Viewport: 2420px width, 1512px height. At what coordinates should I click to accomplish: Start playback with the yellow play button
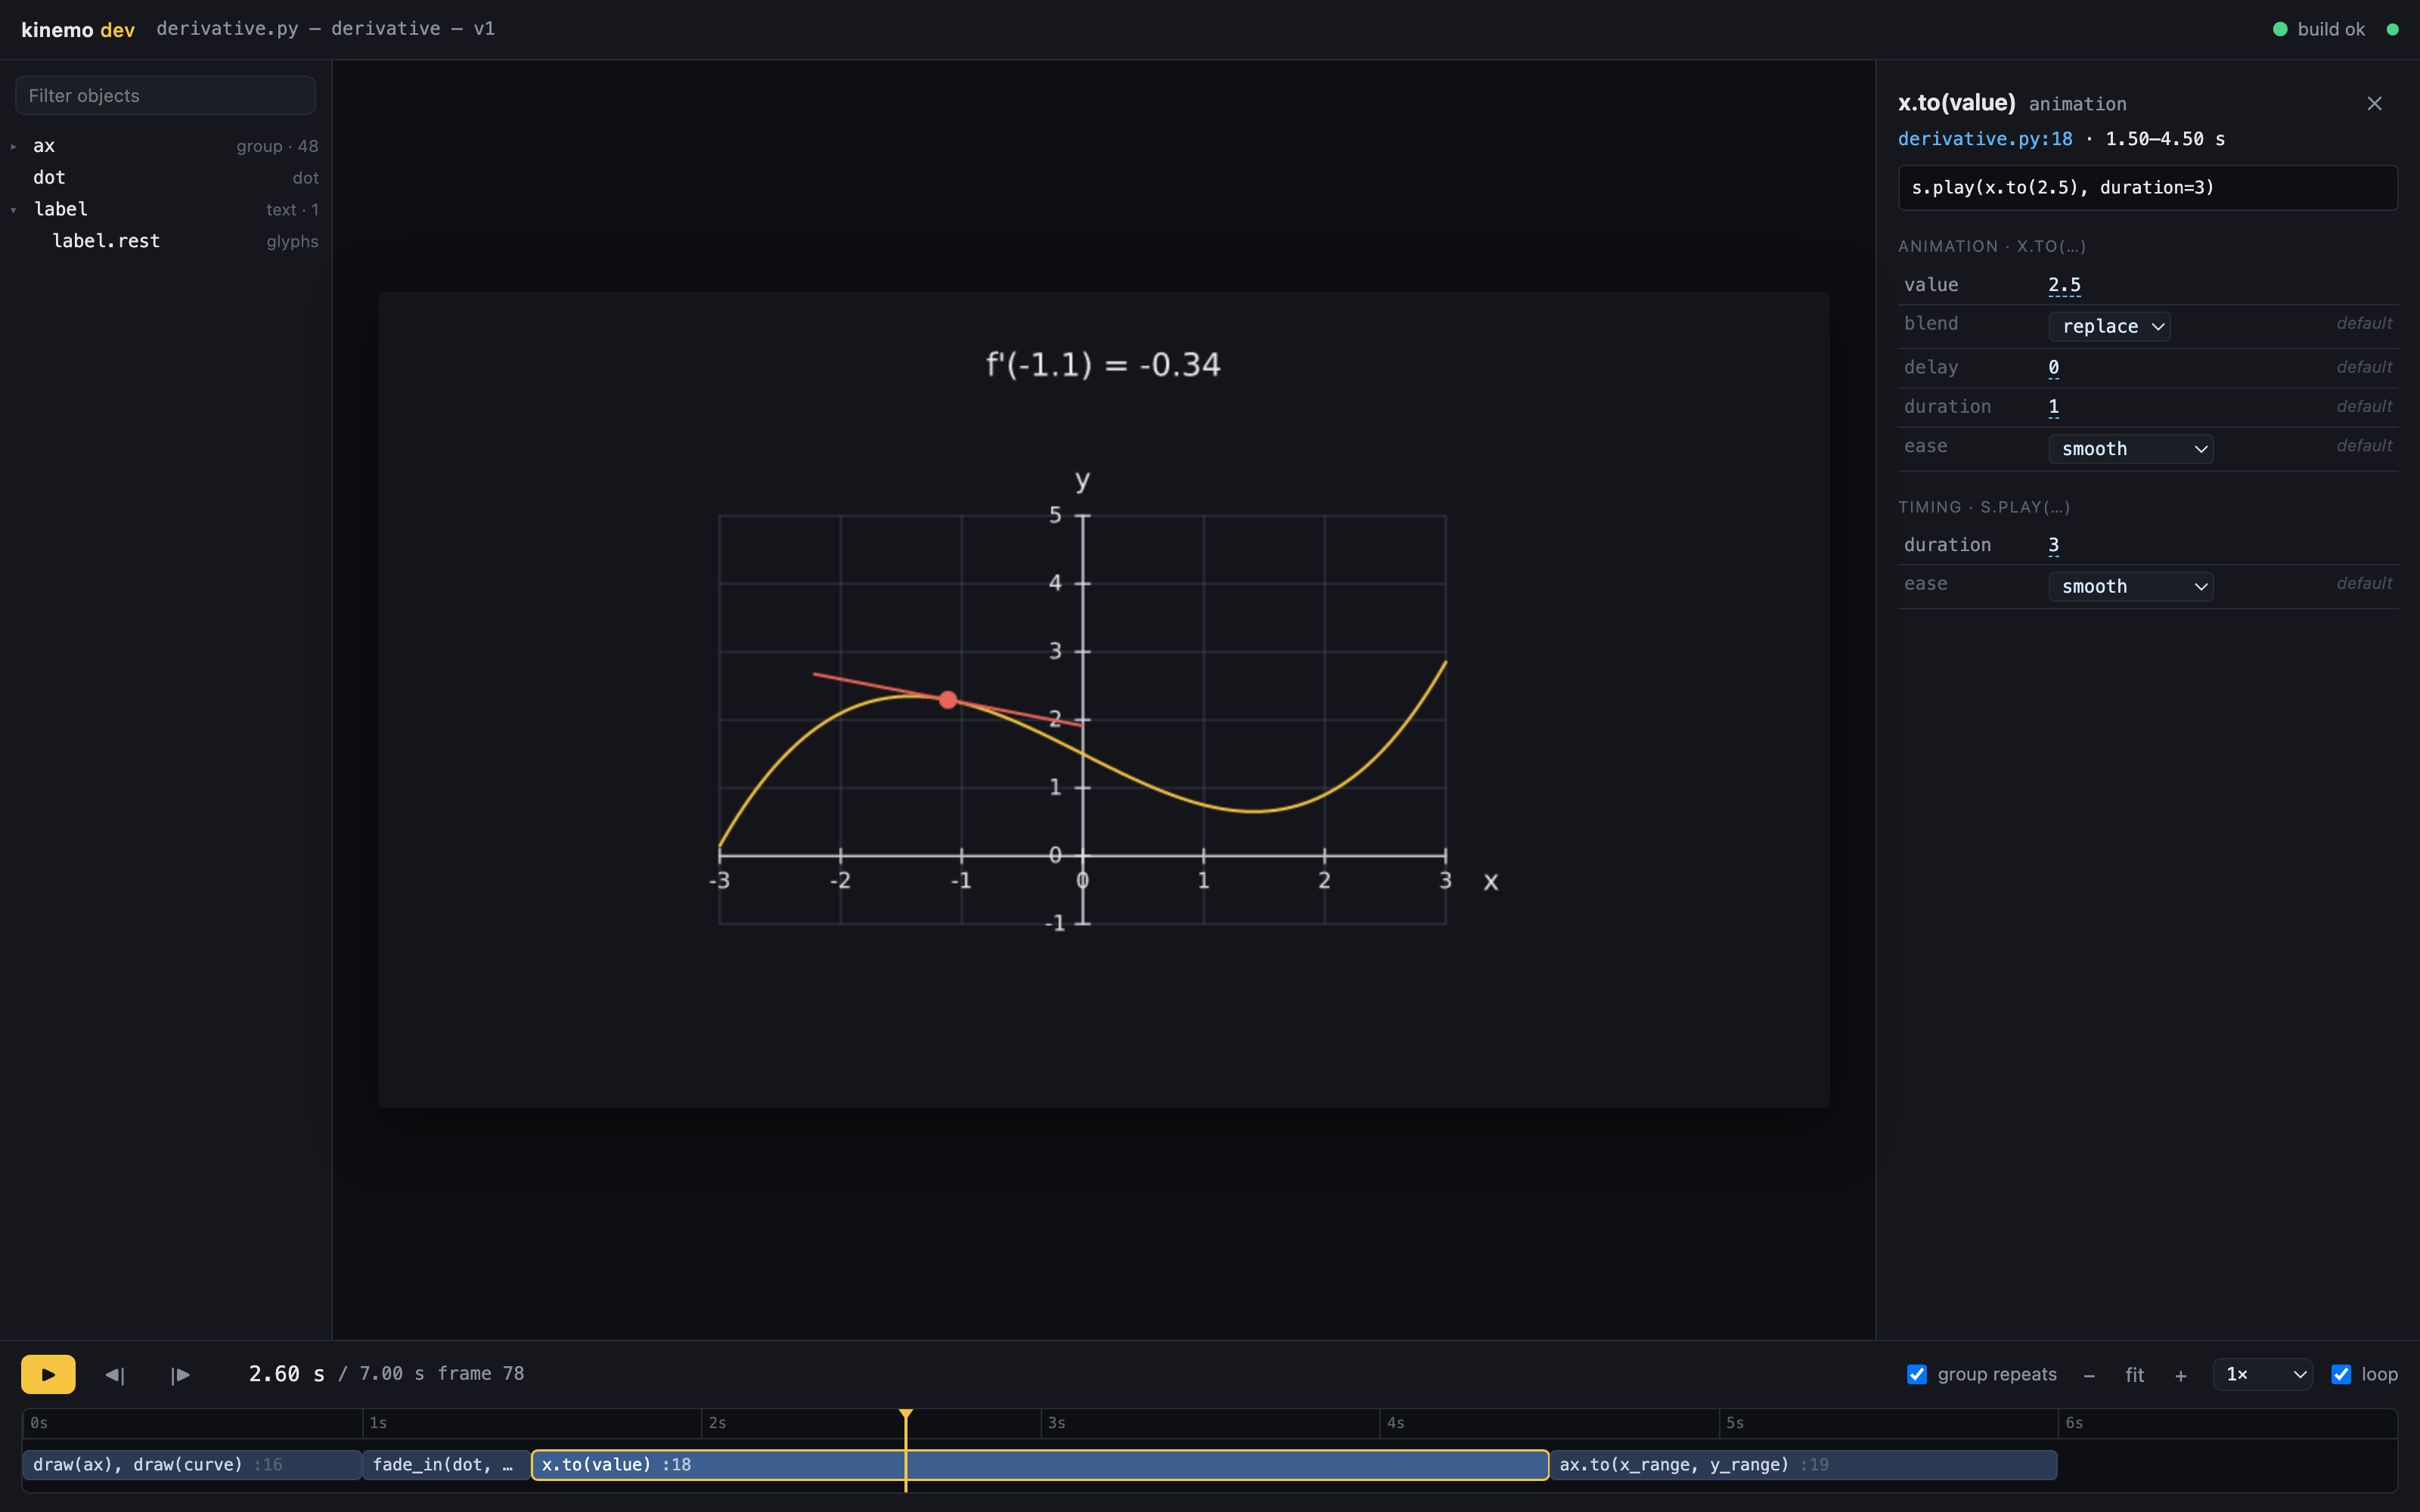pos(48,1374)
